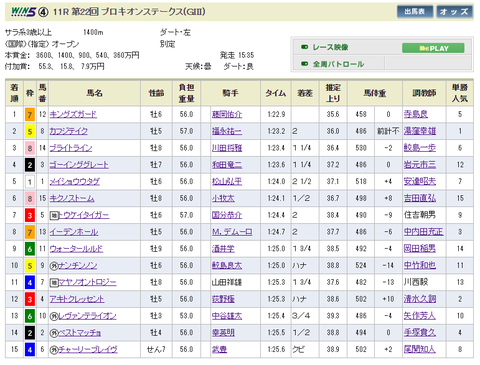Click the yellow frame 5 box beside カフジテイク
This screenshot has width=480, height=365.
point(30,131)
